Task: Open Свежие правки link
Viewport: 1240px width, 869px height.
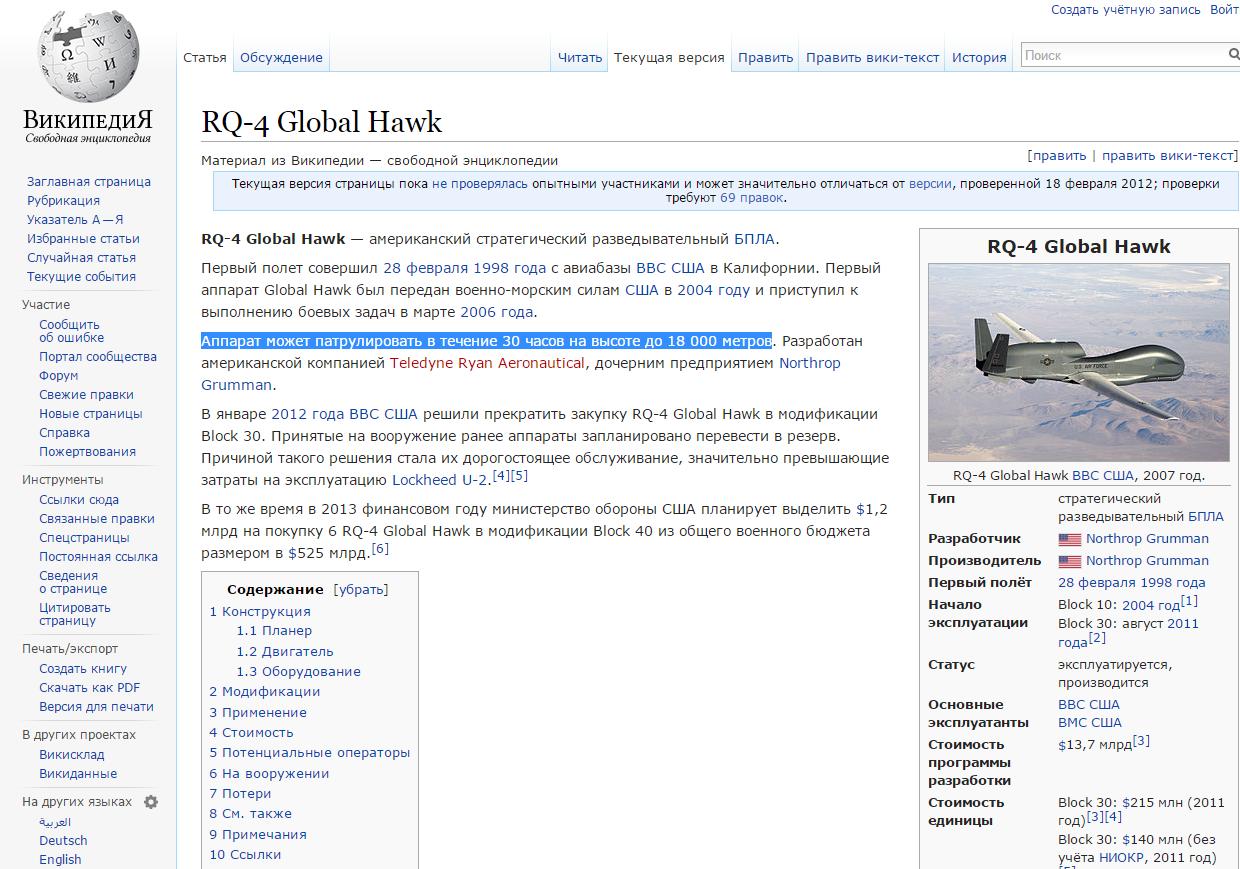Action: 86,395
